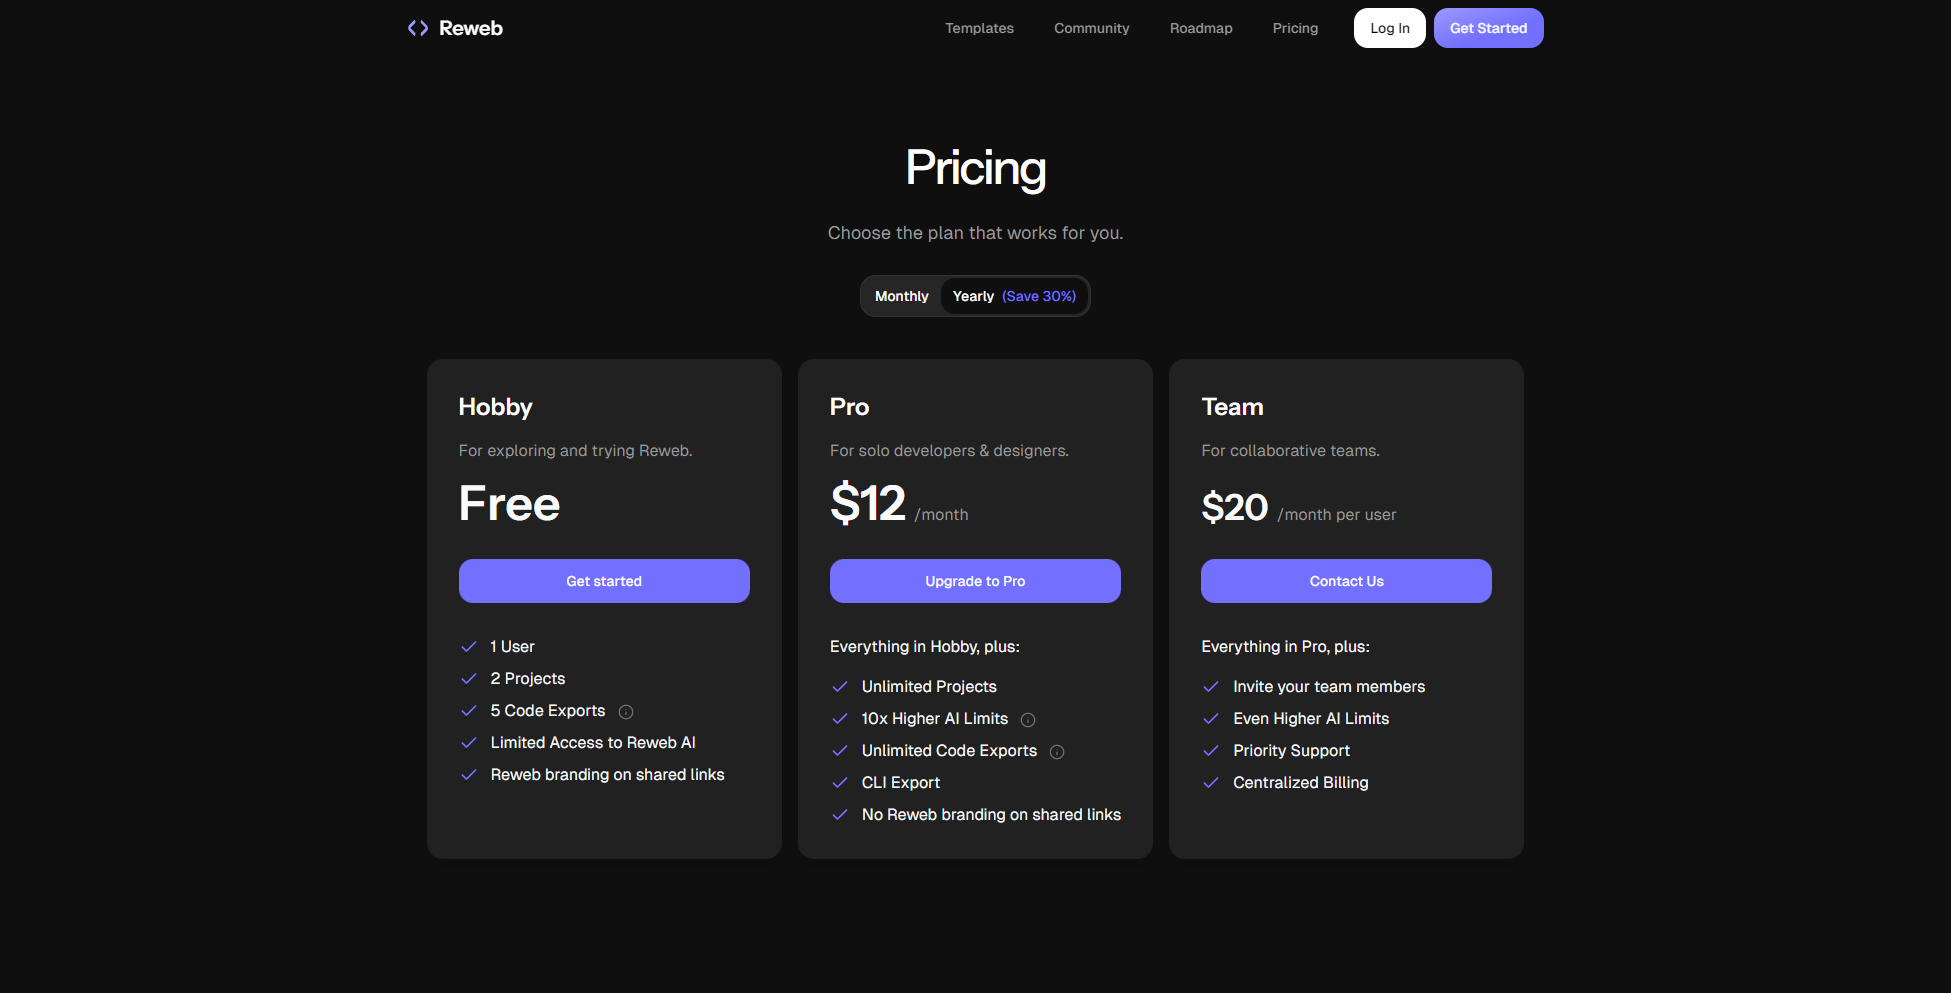Click the Upgrade to Pro button
The image size is (1951, 993).
pos(975,581)
